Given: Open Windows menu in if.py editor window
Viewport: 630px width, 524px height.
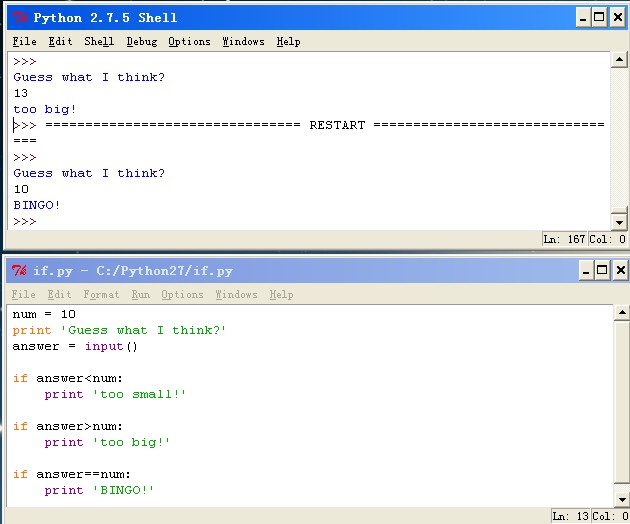Looking at the screenshot, I should coord(236,295).
